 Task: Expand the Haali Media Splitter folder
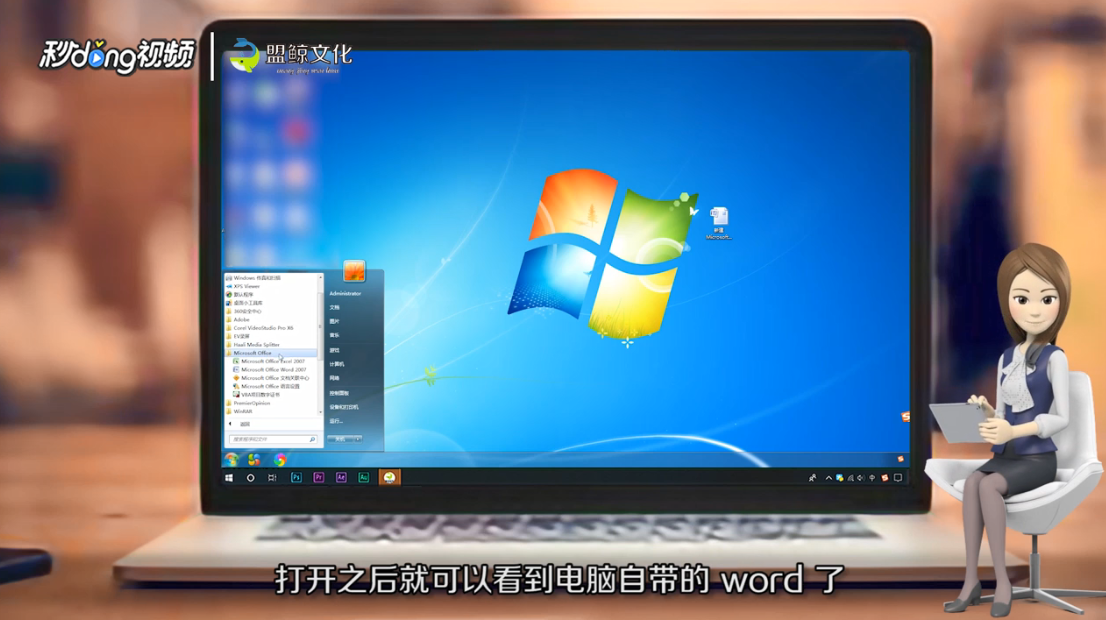253,345
